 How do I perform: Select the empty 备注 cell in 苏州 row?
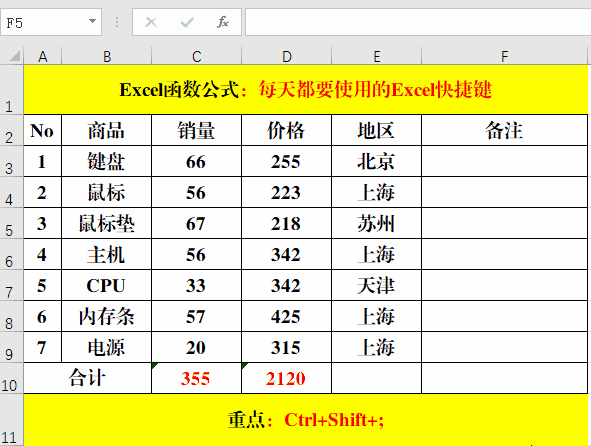tap(504, 223)
